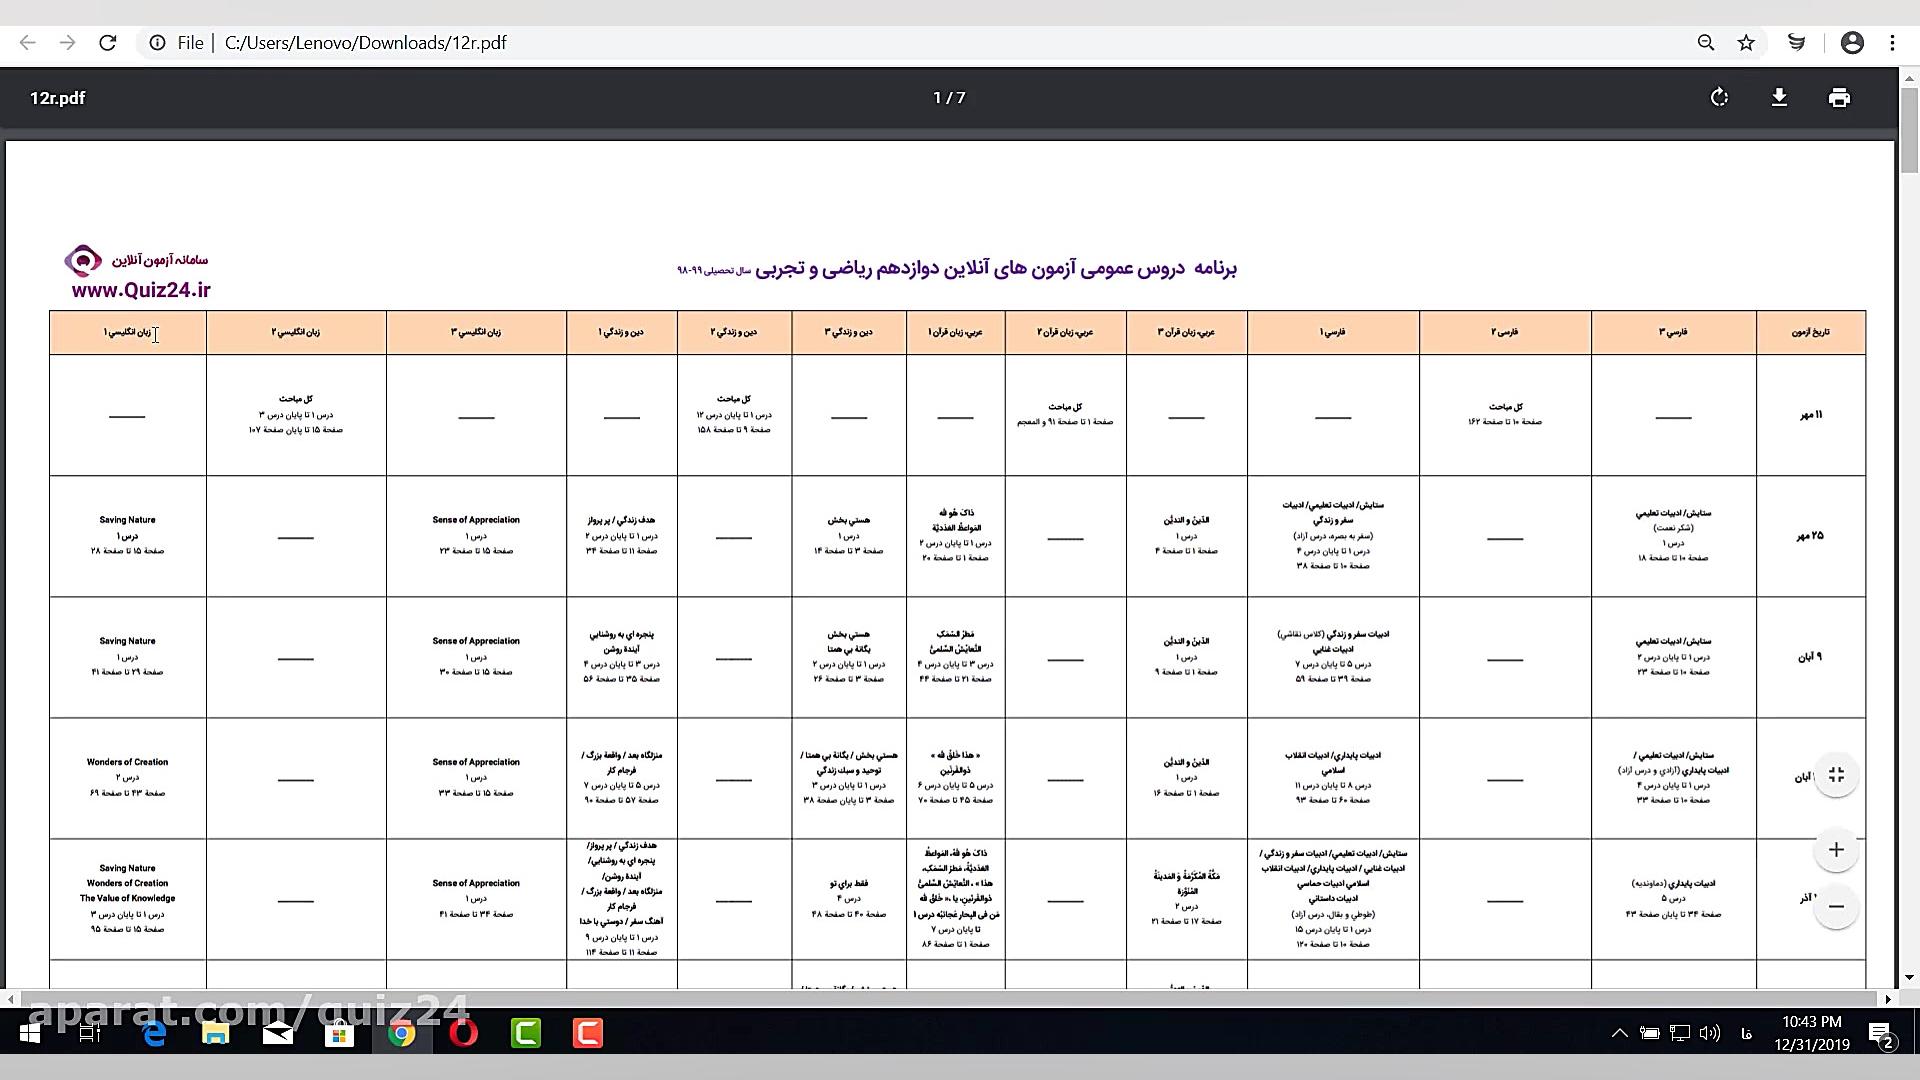Screen dimensions: 1920x1080
Task: Open the file info panel in the address bar
Action: click(158, 42)
